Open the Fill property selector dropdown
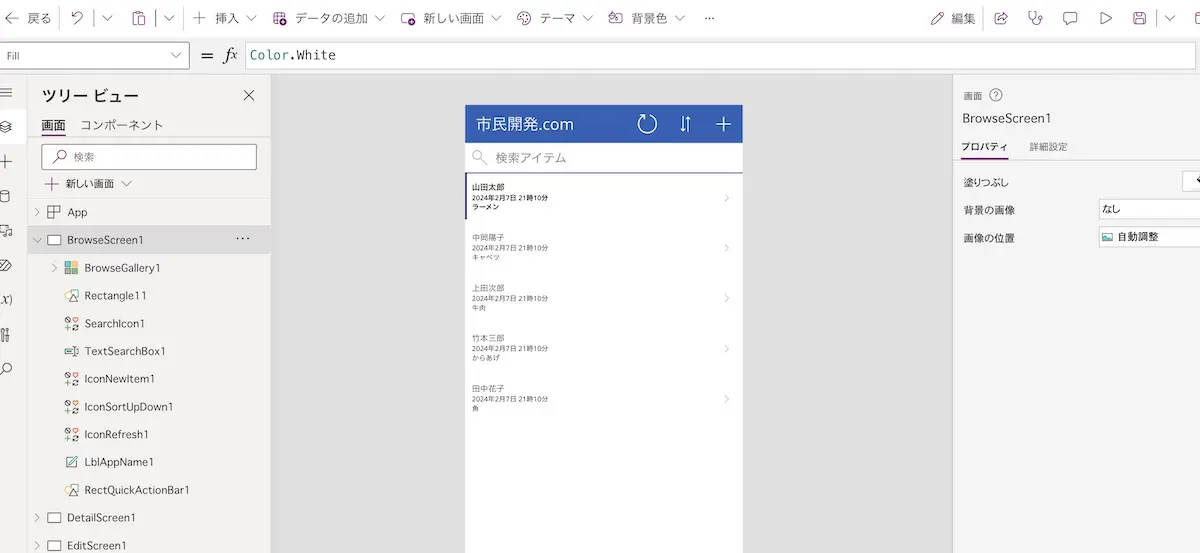Image resolution: width=1200 pixels, height=553 pixels. tap(95, 56)
